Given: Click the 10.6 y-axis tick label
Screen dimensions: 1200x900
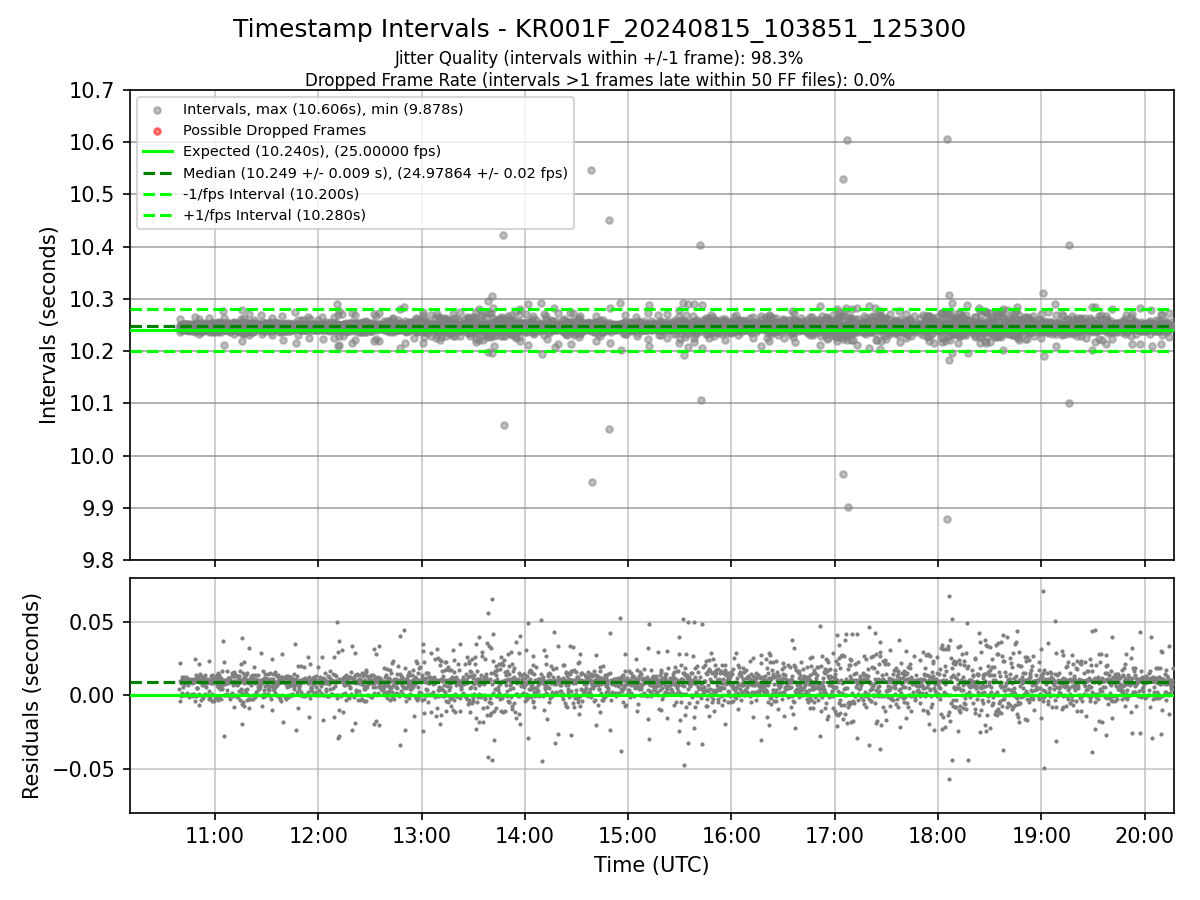Looking at the screenshot, I should click(x=93, y=143).
